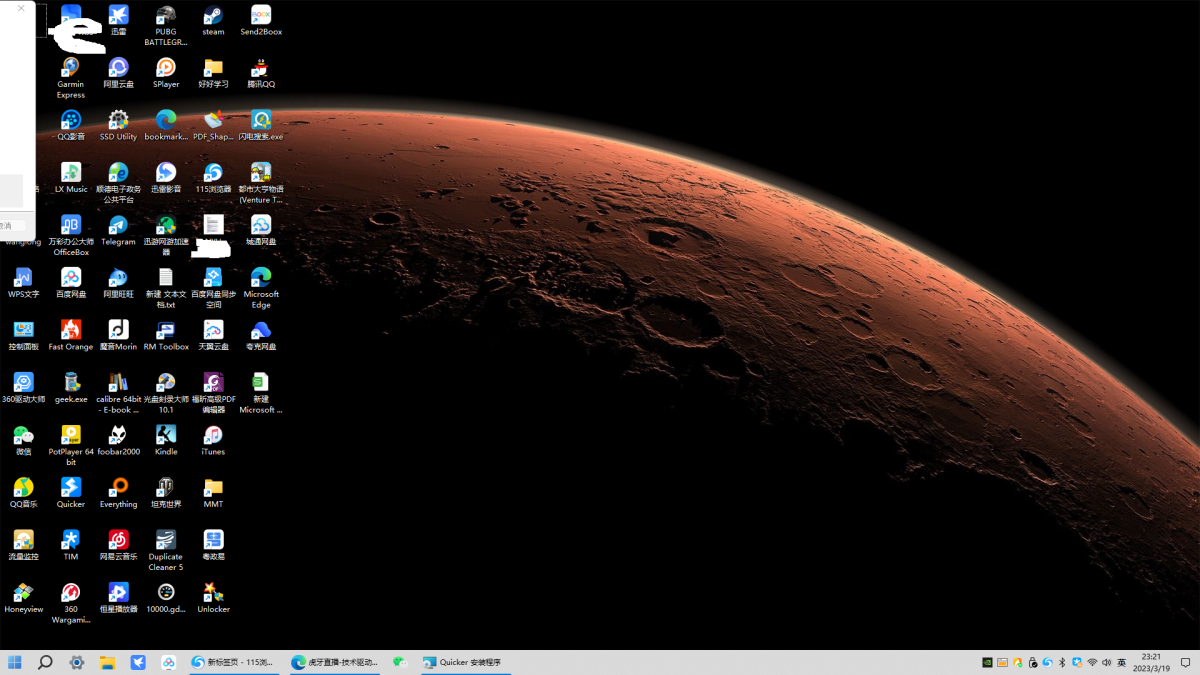Open Settings gear on taskbar

point(77,662)
